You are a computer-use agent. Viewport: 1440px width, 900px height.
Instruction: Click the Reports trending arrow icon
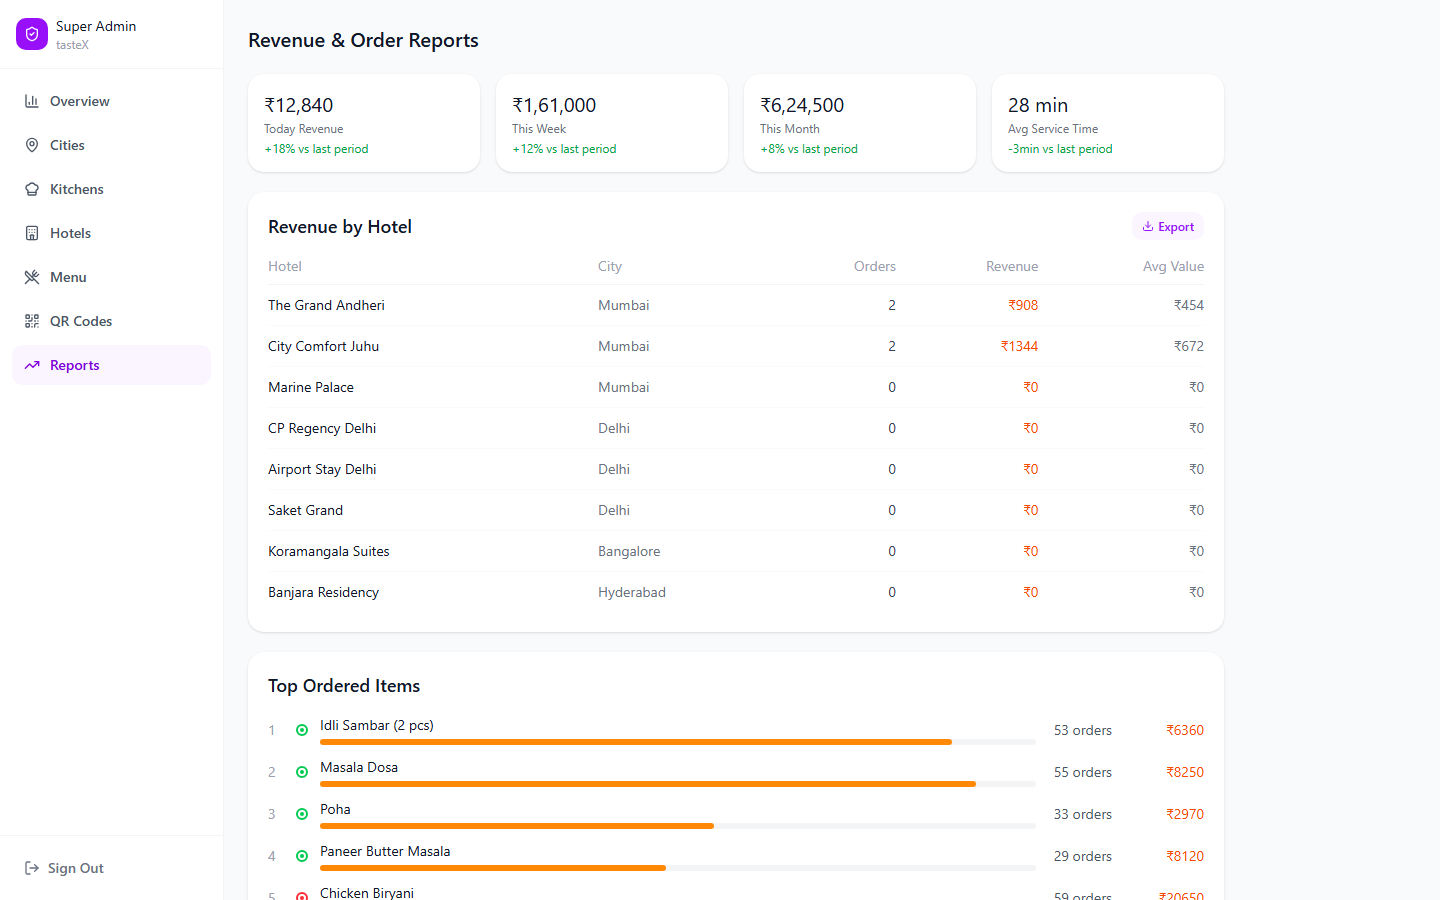(x=32, y=365)
